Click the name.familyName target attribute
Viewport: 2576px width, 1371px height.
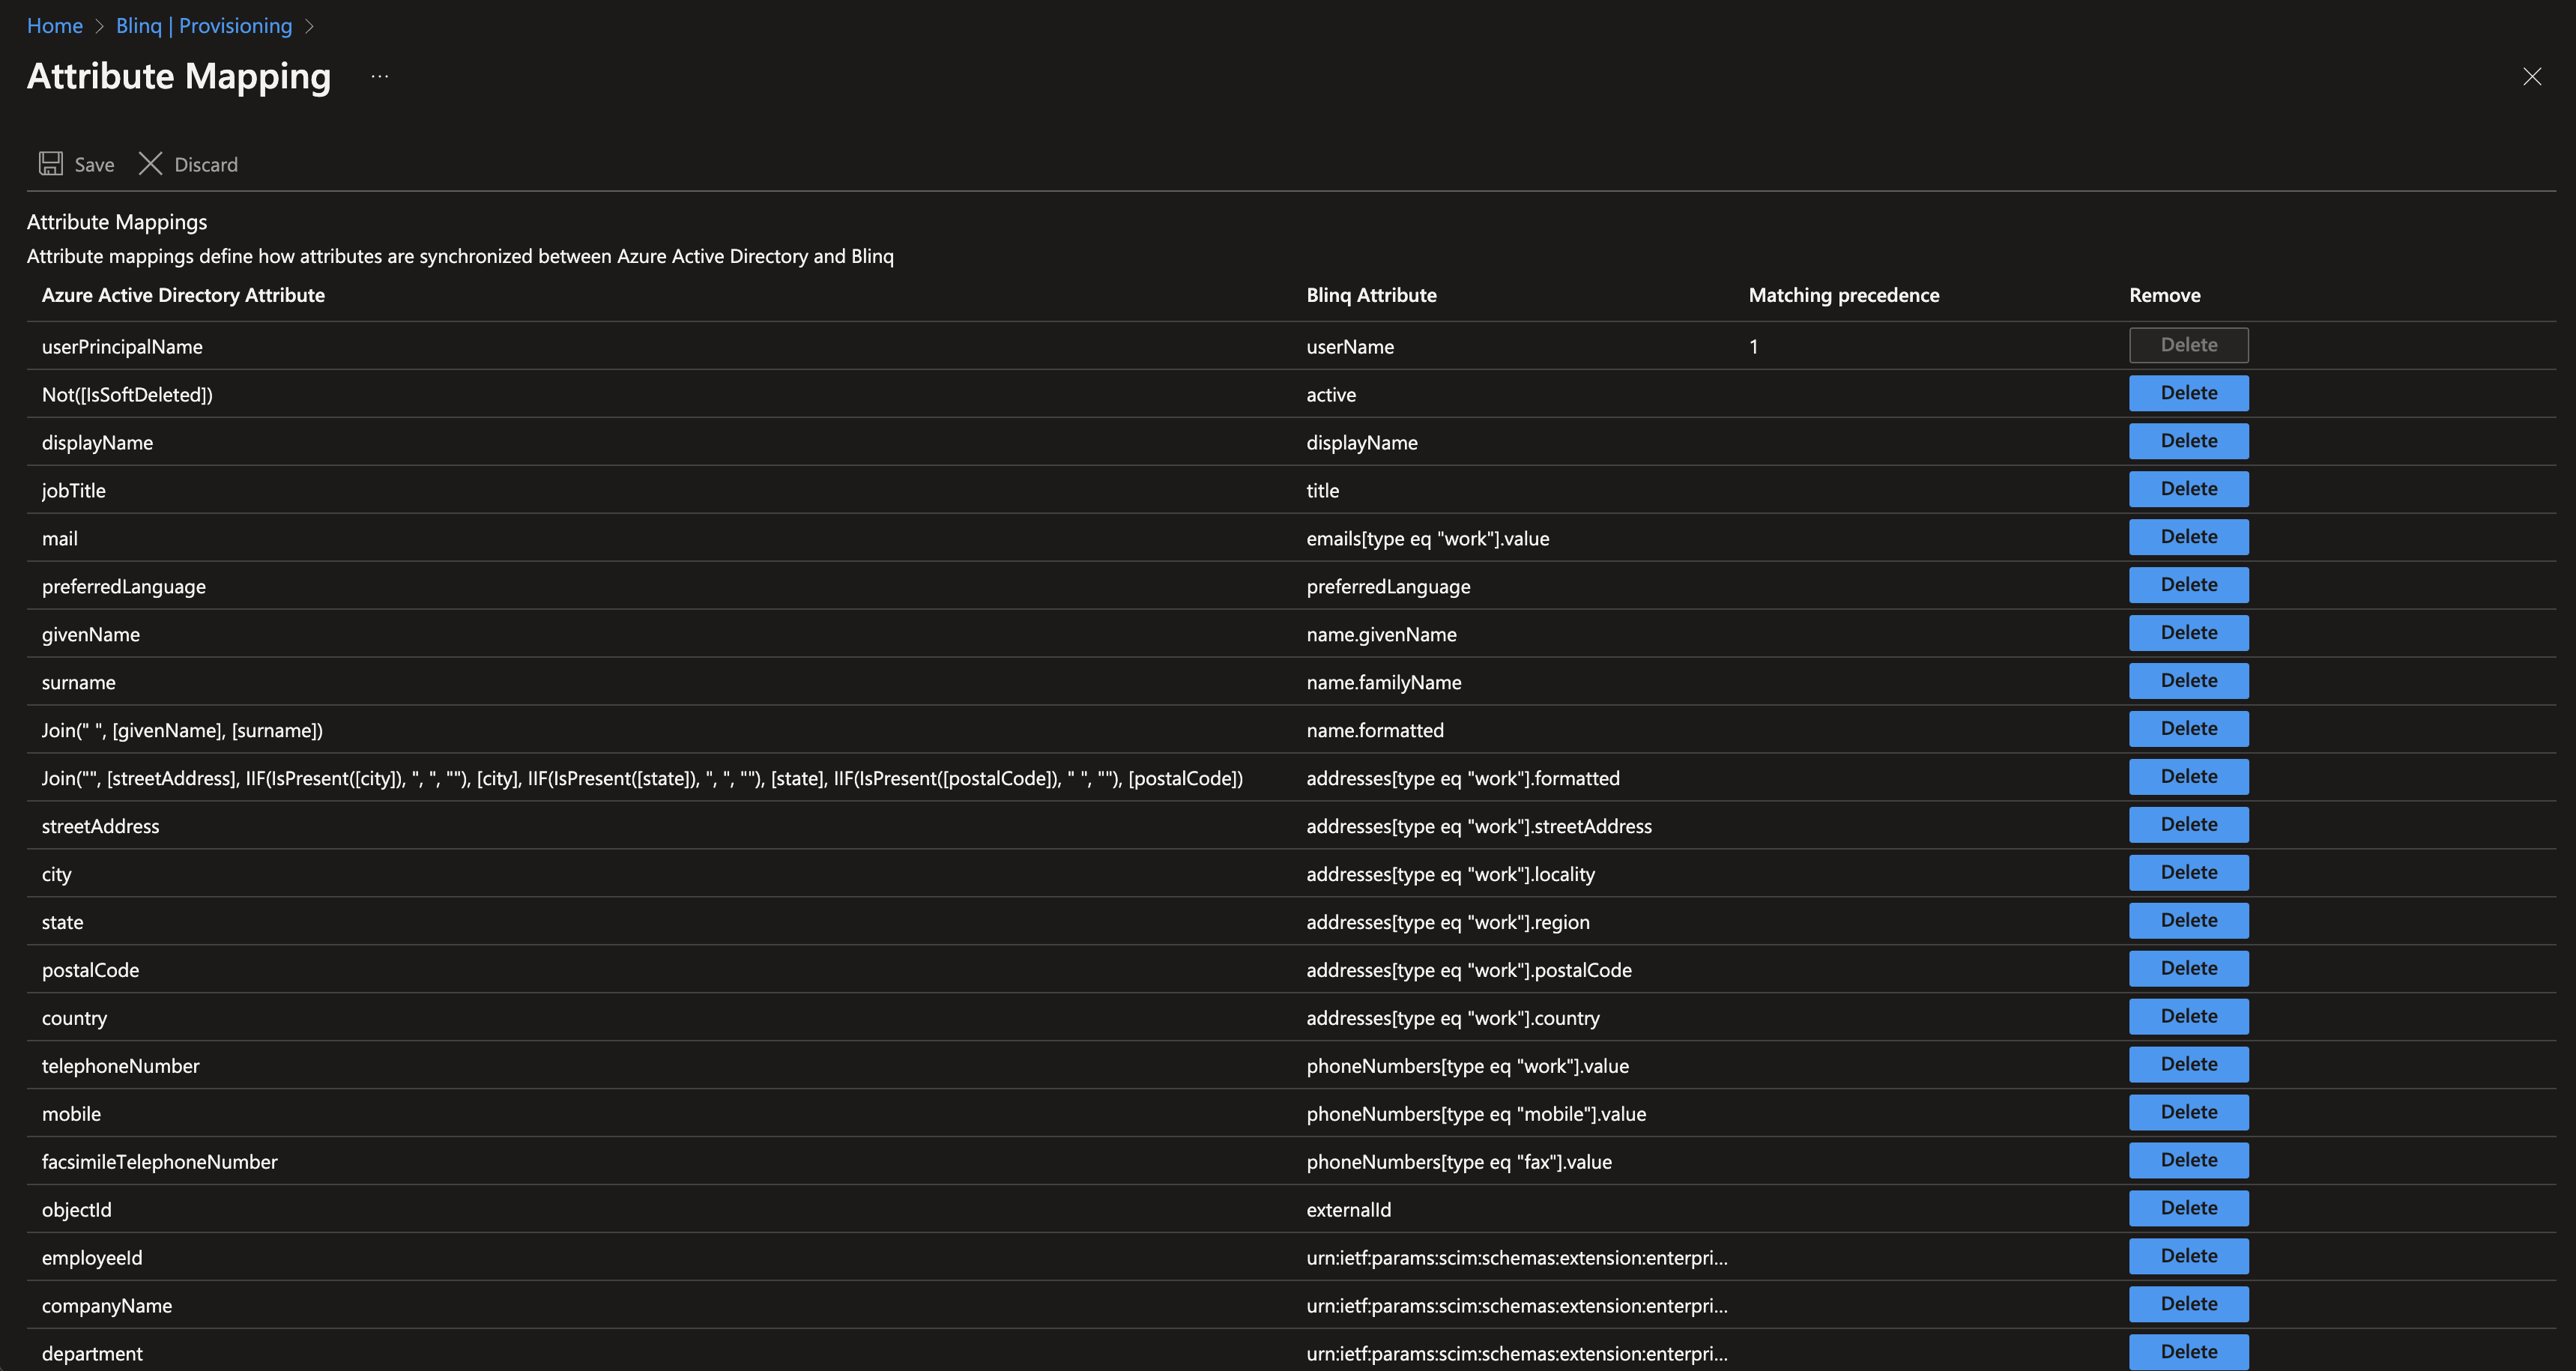(1384, 683)
